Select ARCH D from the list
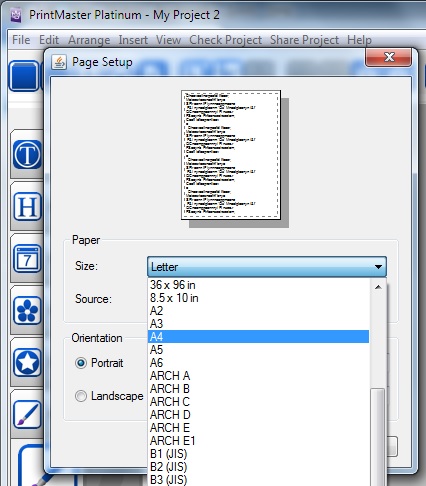This screenshot has height=486, width=426. click(258, 415)
